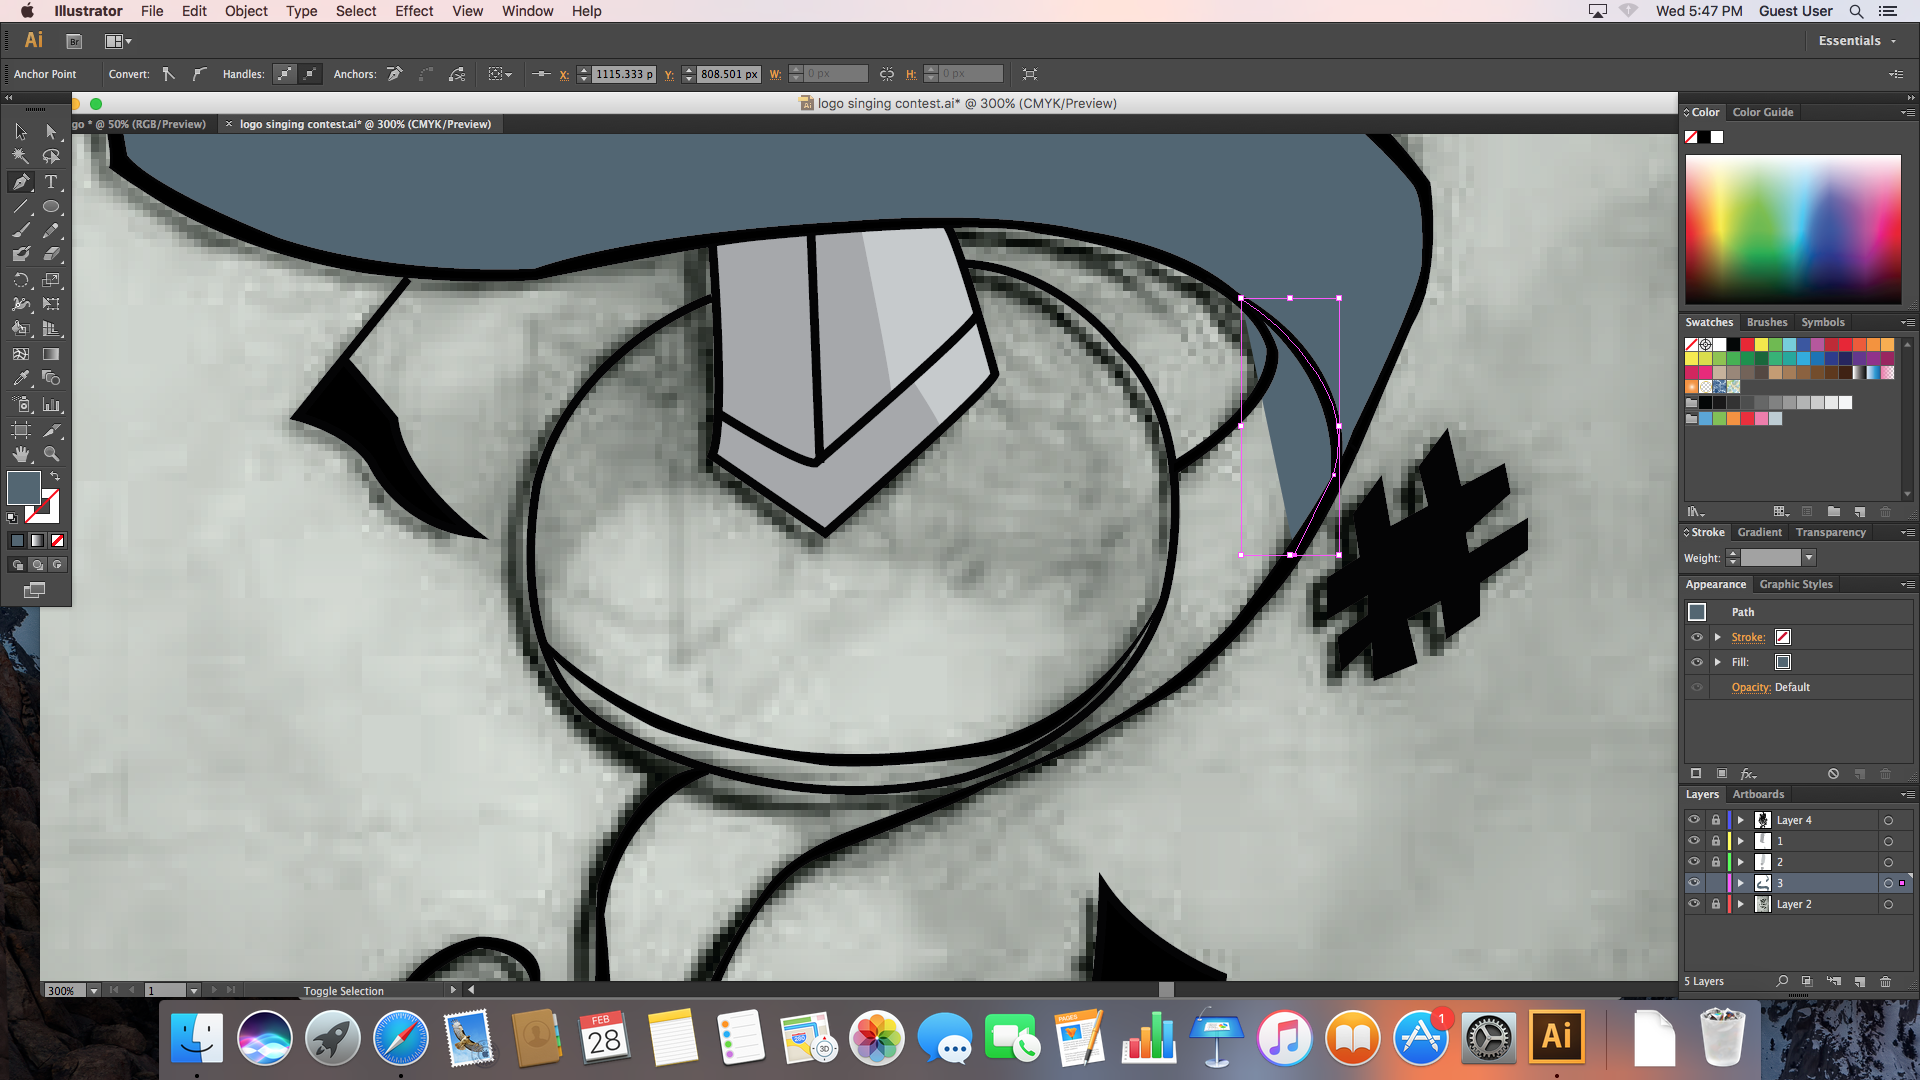The height and width of the screenshot is (1080, 1920).
Task: Click the Delete Selection trash icon in Layers
Action: 1885,981
